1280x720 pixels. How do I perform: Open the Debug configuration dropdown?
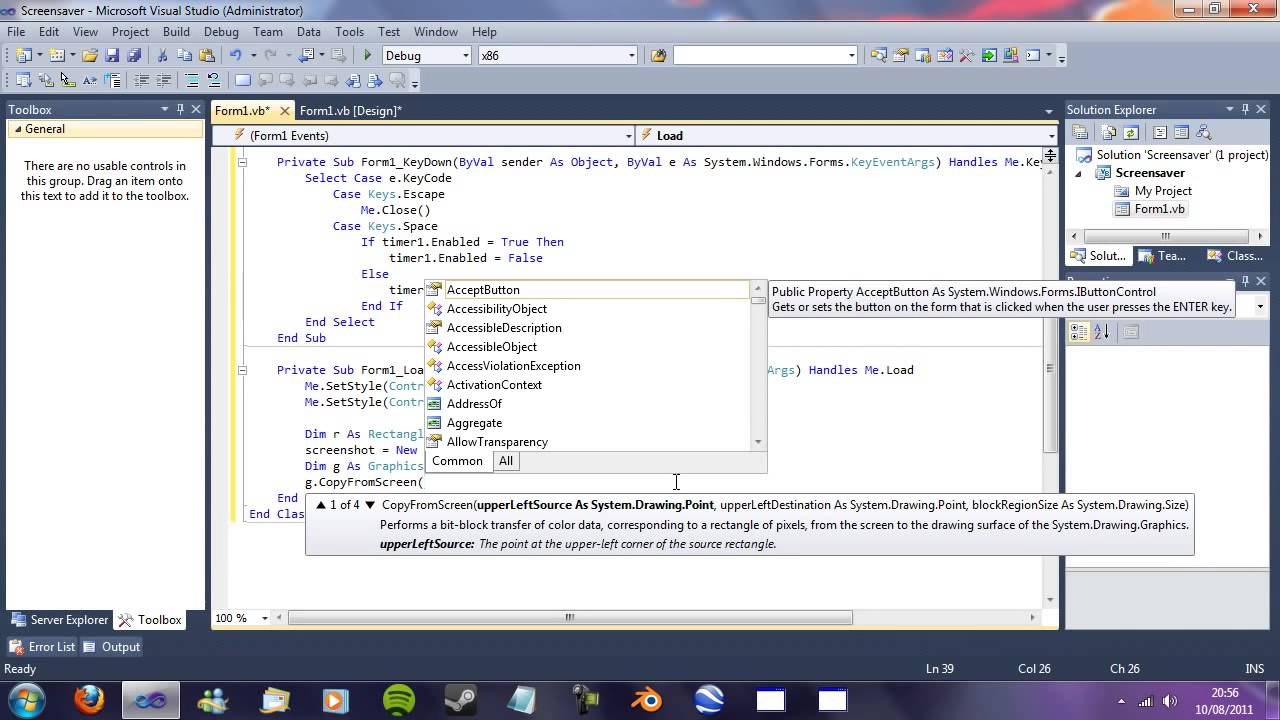point(466,55)
